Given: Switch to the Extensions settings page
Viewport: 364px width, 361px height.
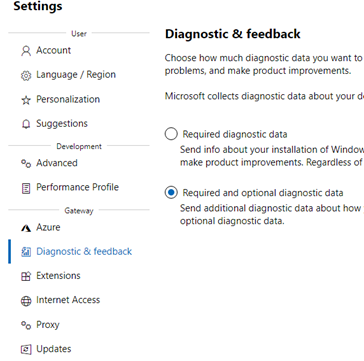Looking at the screenshot, I should 58,276.
